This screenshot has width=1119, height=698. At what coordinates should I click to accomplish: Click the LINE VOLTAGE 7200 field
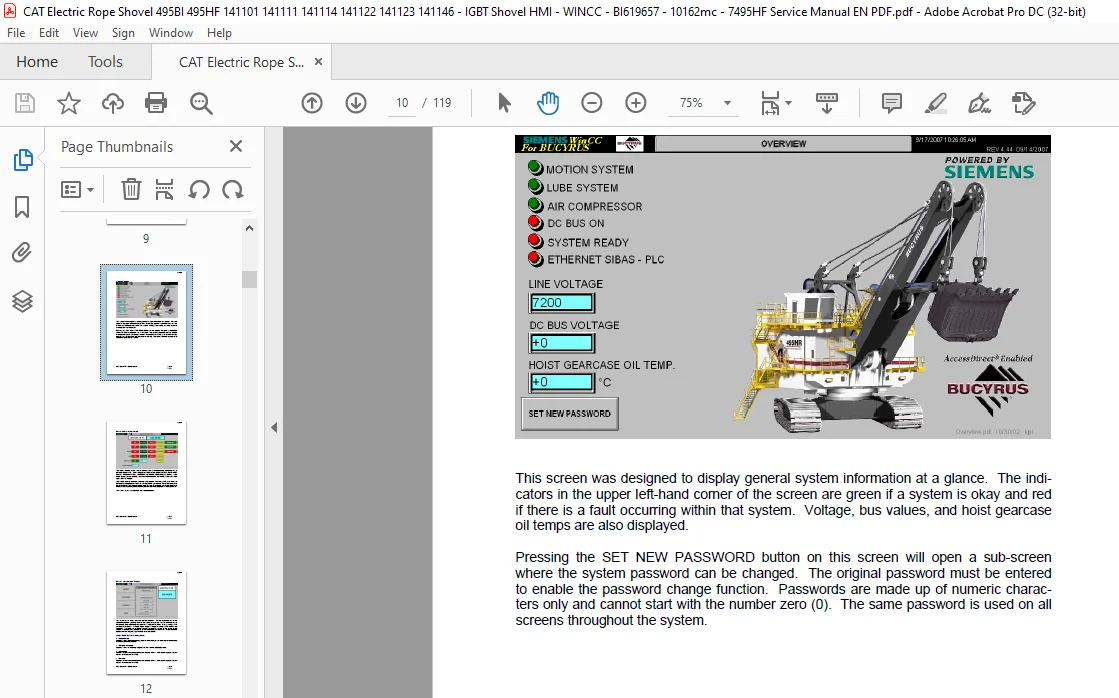coord(562,303)
